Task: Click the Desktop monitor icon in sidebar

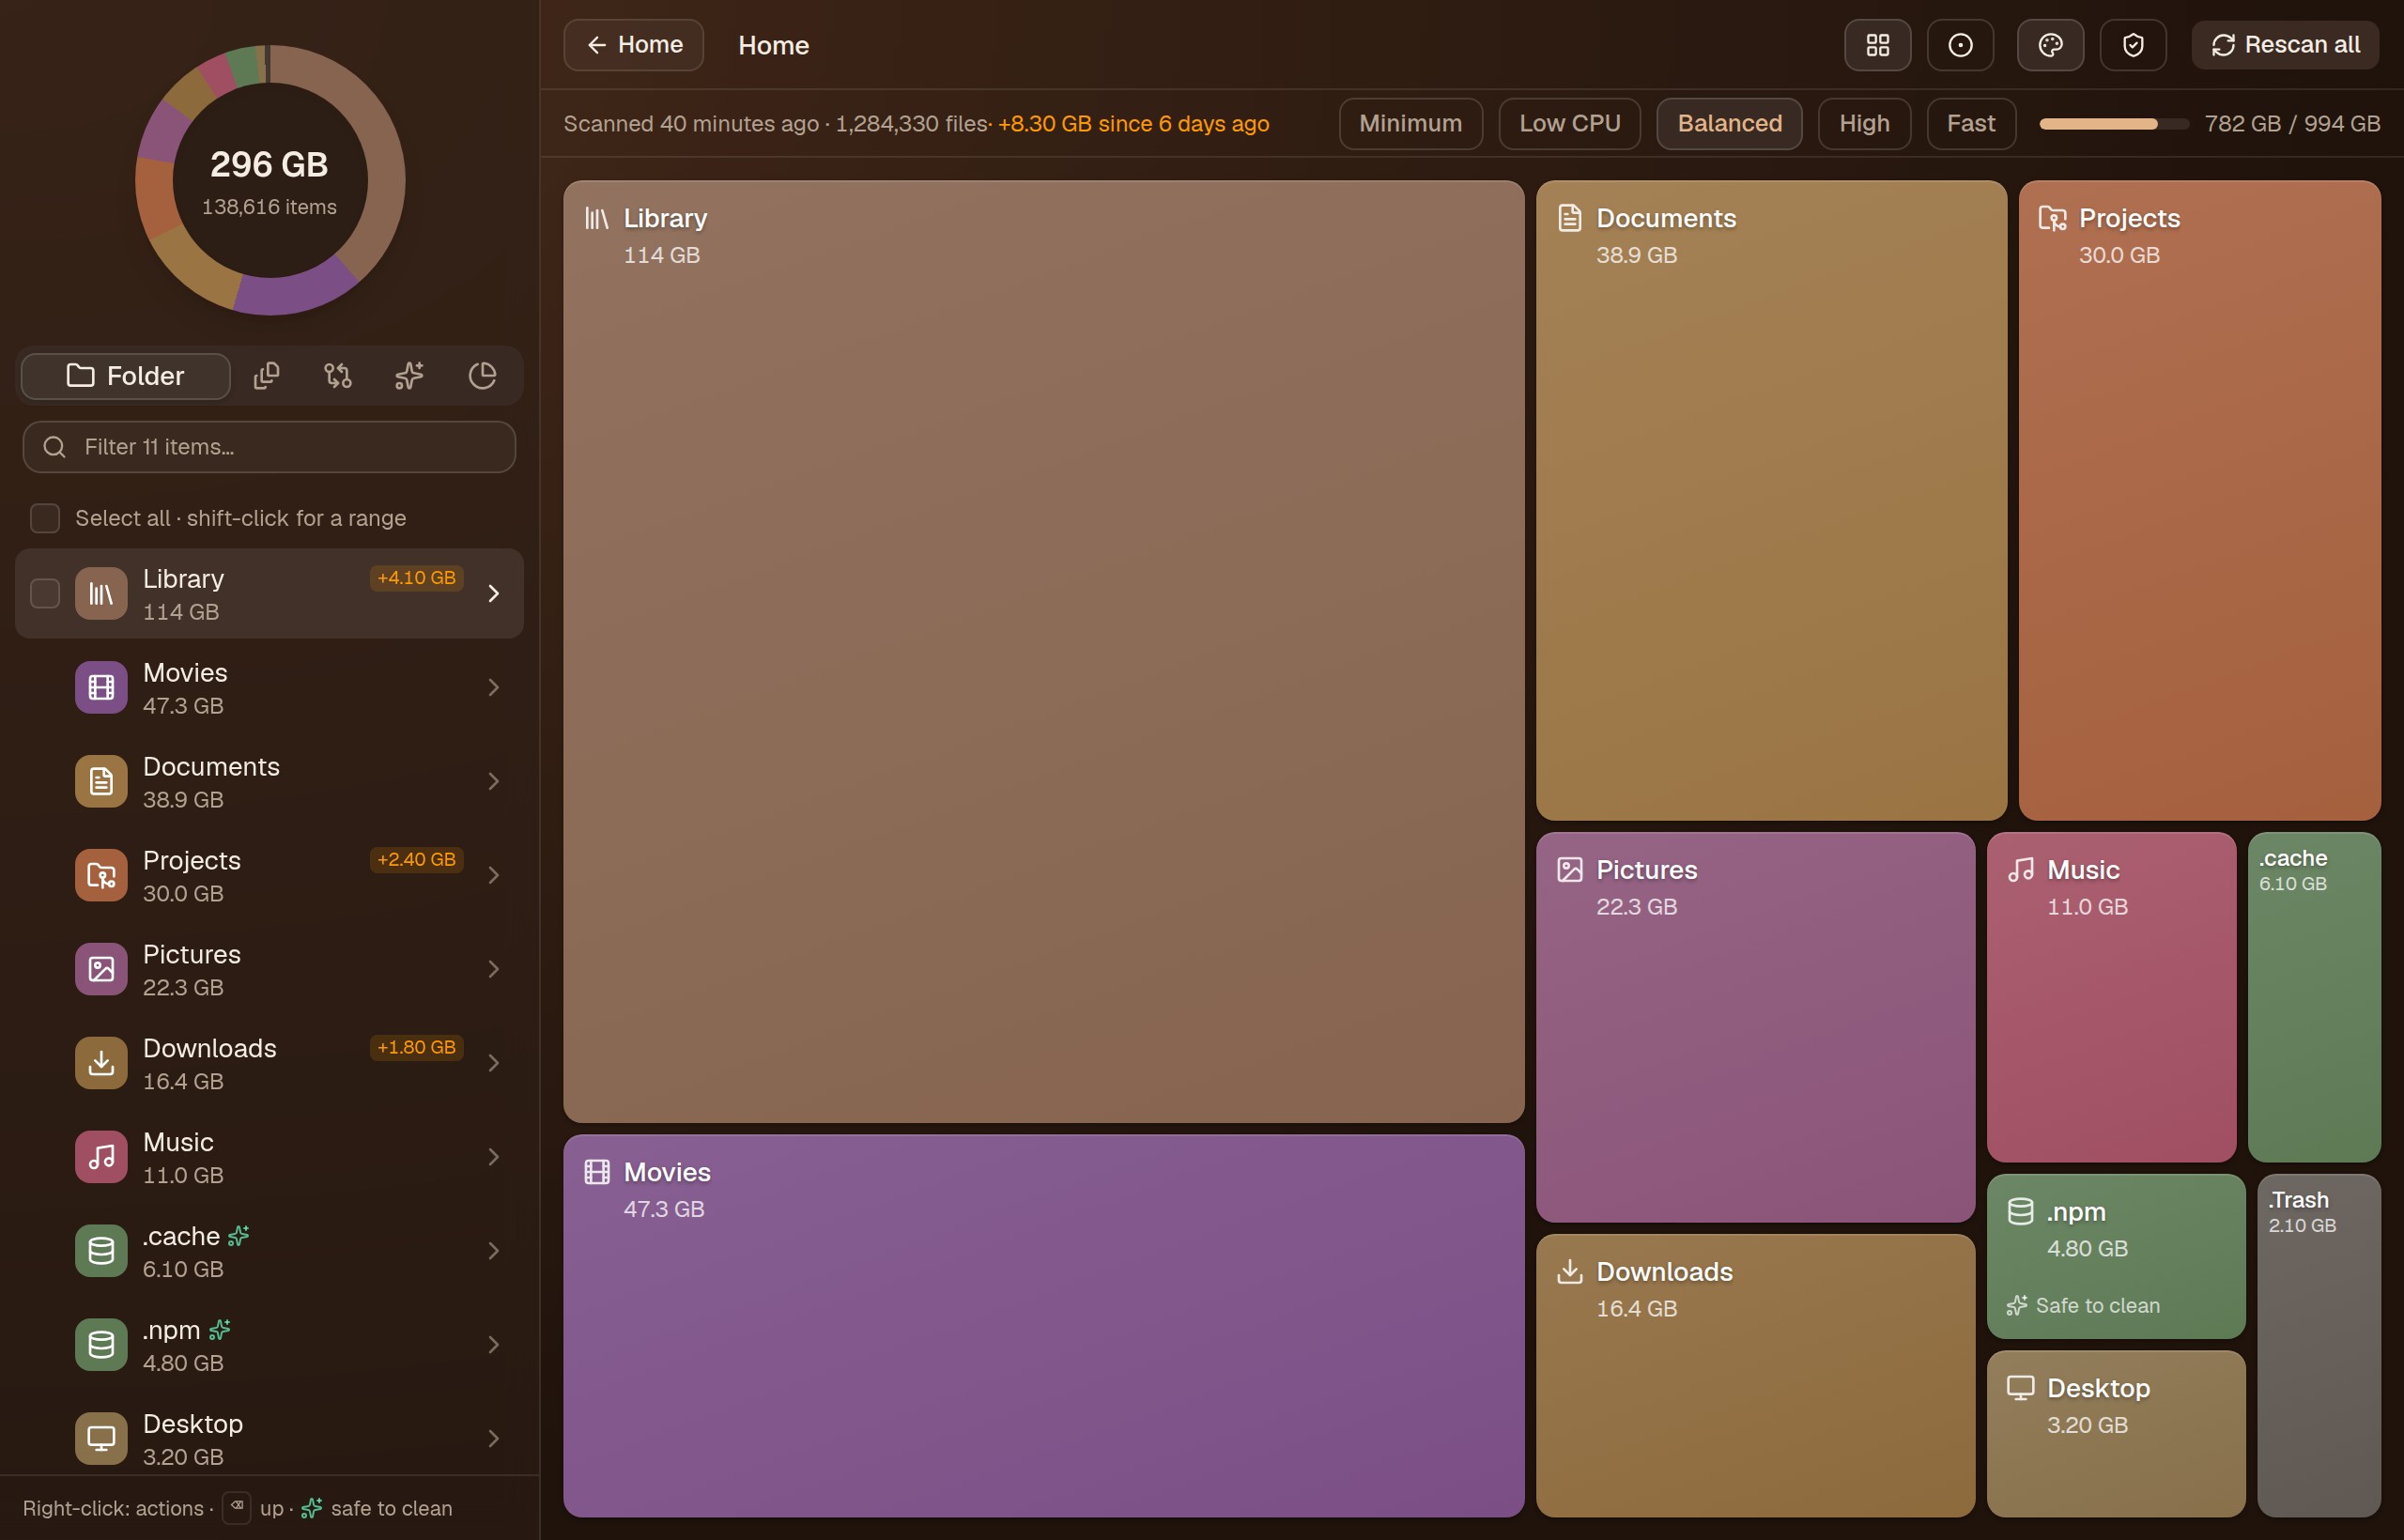Action: coord(101,1439)
